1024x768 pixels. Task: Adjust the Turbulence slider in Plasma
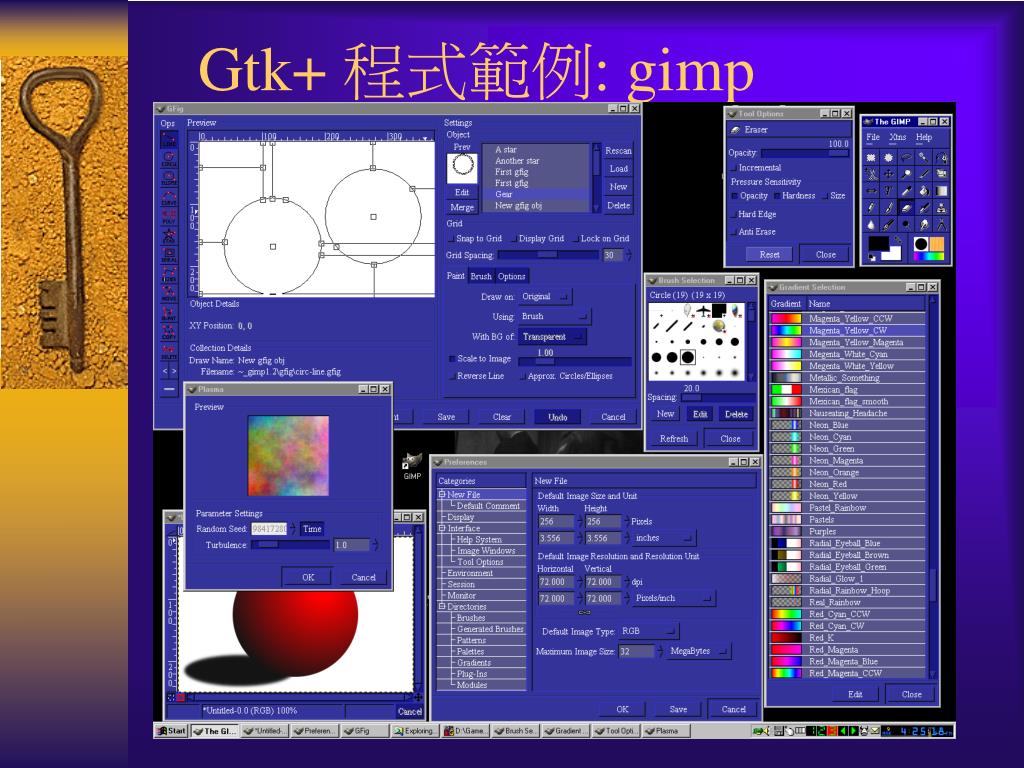coord(289,545)
